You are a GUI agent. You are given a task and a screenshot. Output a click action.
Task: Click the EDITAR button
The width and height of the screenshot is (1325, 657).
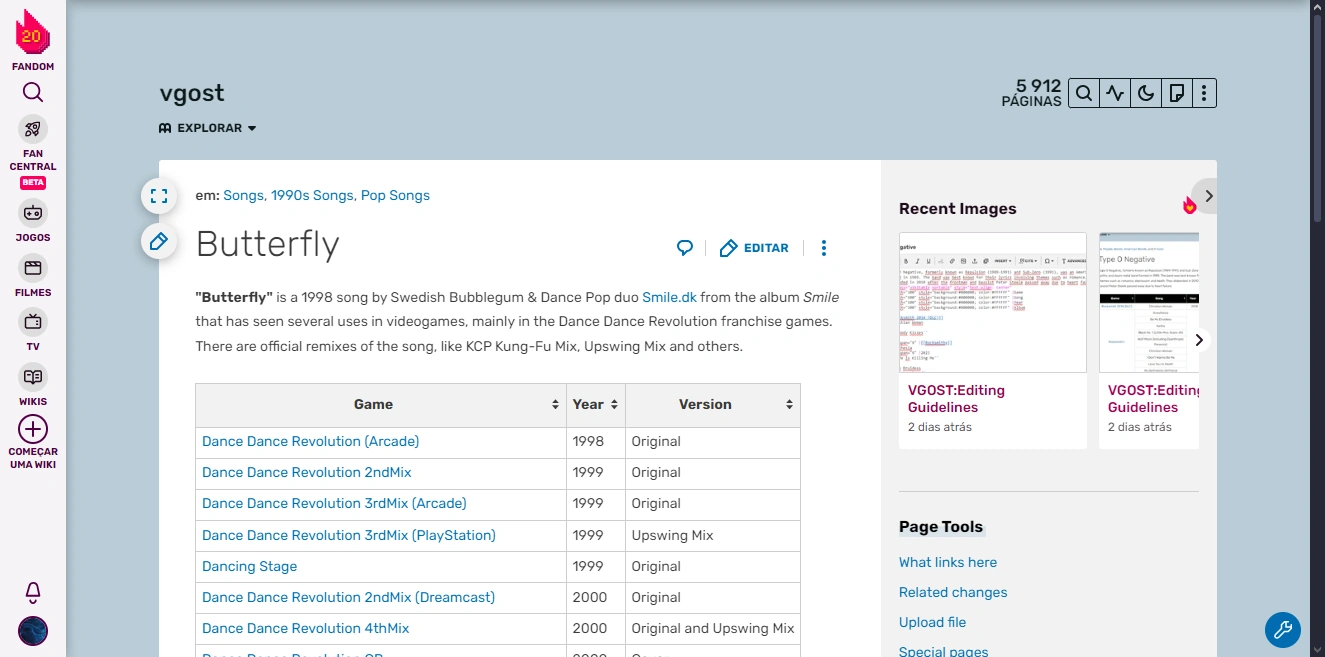755,248
